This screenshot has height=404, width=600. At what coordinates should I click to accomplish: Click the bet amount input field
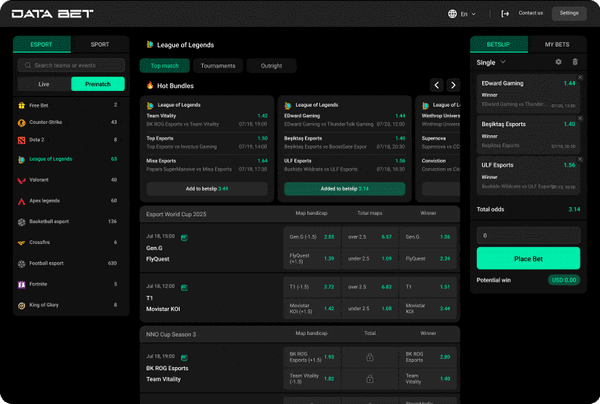528,236
